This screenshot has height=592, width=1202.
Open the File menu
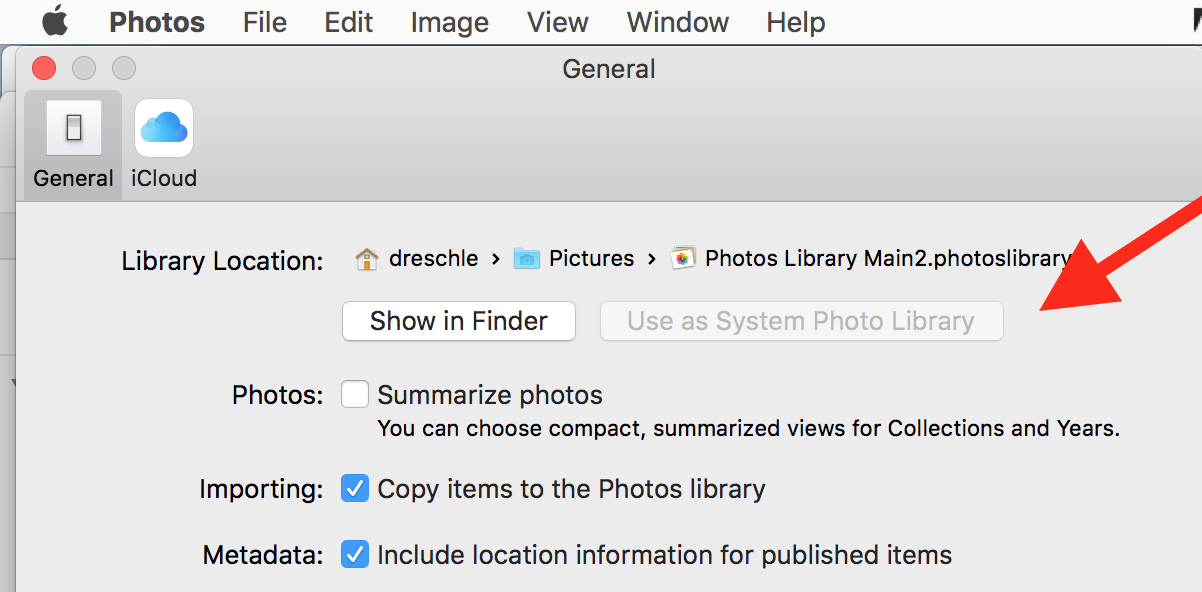click(265, 21)
